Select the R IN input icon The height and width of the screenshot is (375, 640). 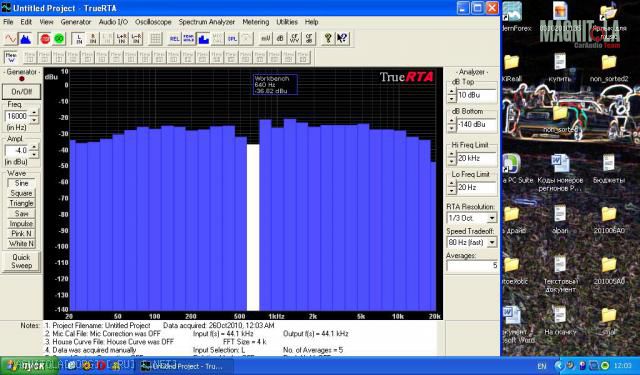93,39
